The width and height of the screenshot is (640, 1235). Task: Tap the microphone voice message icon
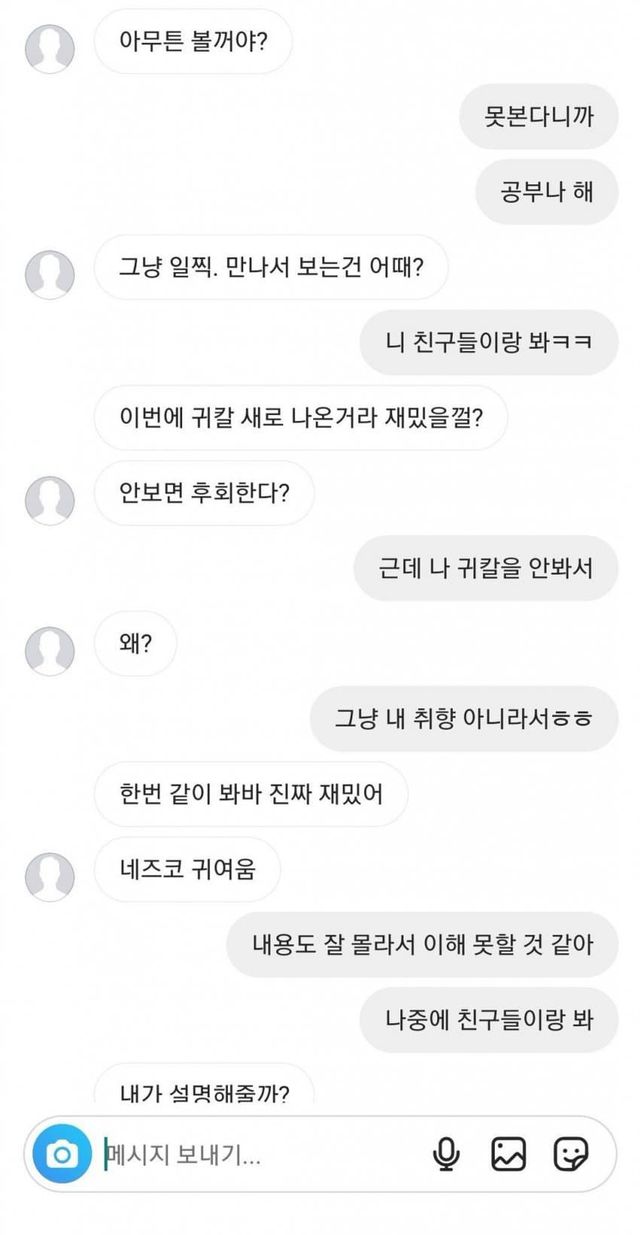[446, 1154]
